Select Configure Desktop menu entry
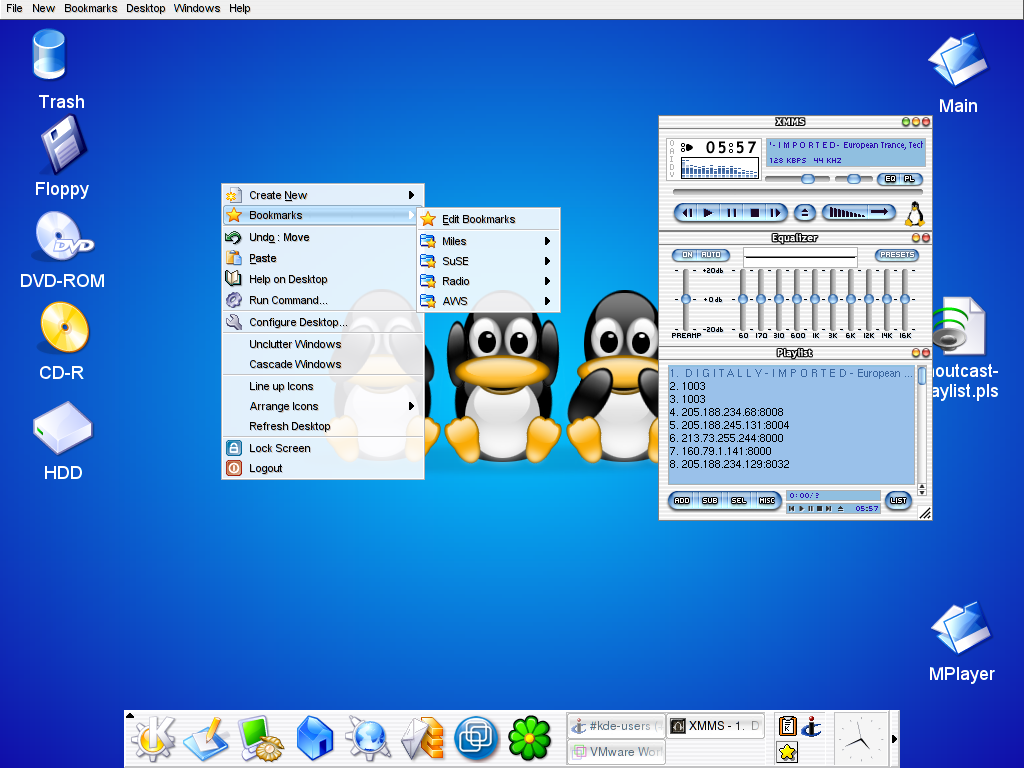Image resolution: width=1024 pixels, height=768 pixels. (x=323, y=322)
